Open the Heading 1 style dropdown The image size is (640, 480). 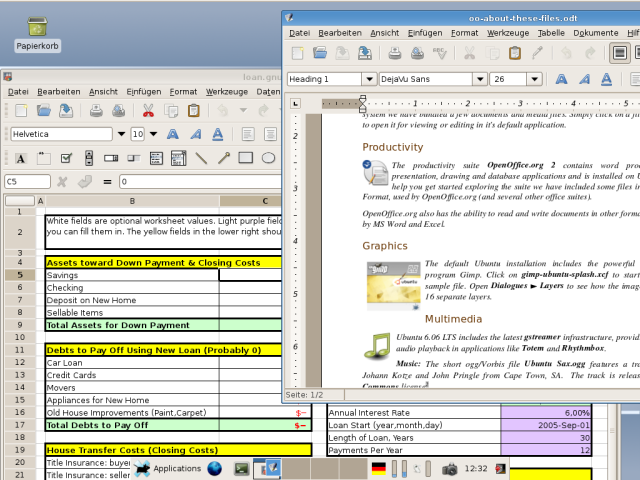coord(369,79)
